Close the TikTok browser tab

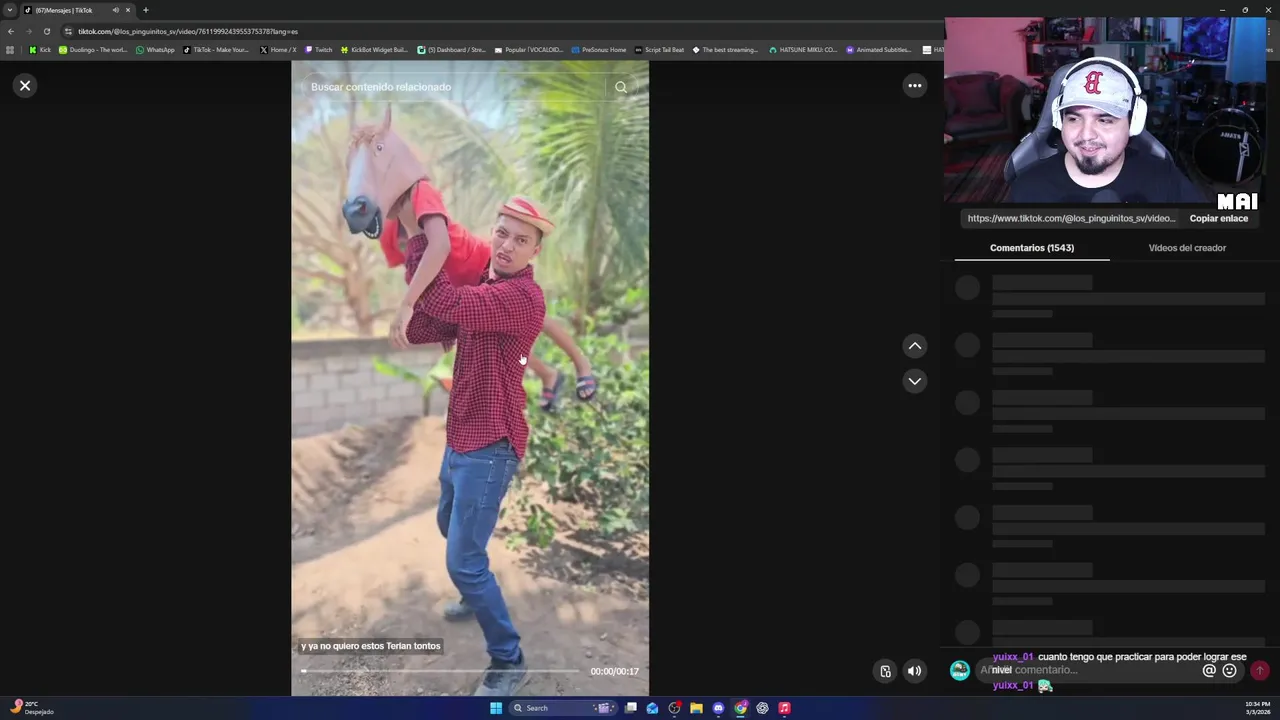click(x=128, y=10)
